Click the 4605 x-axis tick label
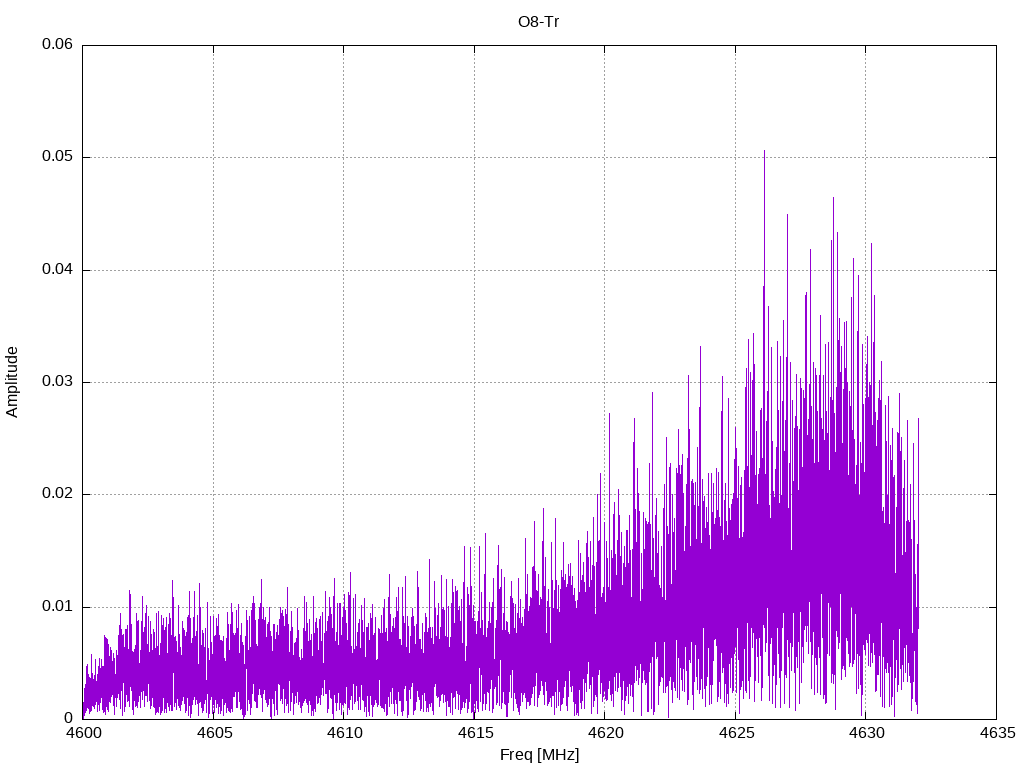 point(214,733)
